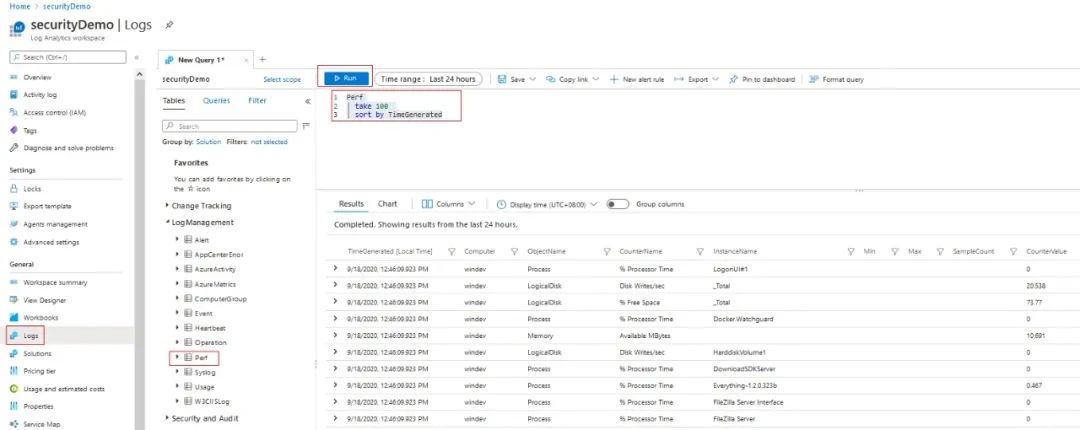1080x430 pixels.
Task: Add a new query tab
Action: tap(262, 60)
